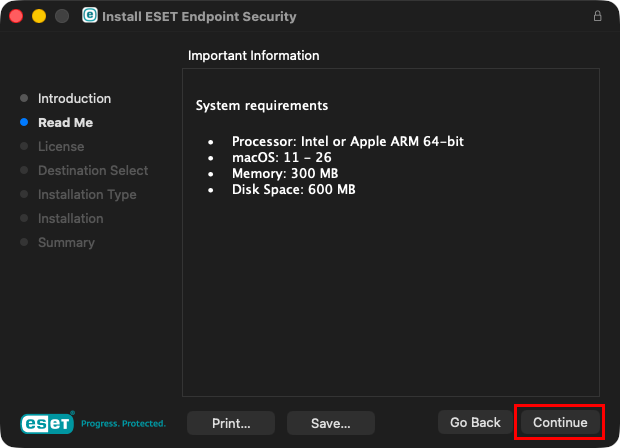Click the lock icon in the title bar

598,17
